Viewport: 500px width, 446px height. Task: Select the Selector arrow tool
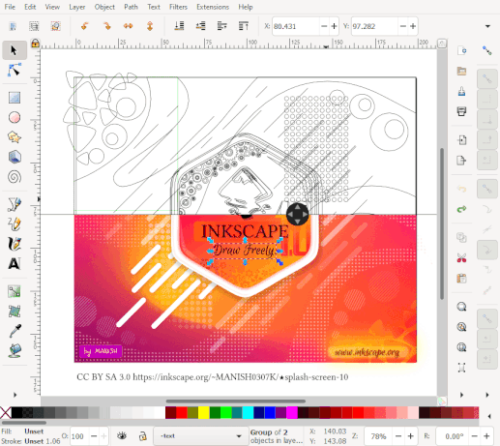tap(14, 51)
